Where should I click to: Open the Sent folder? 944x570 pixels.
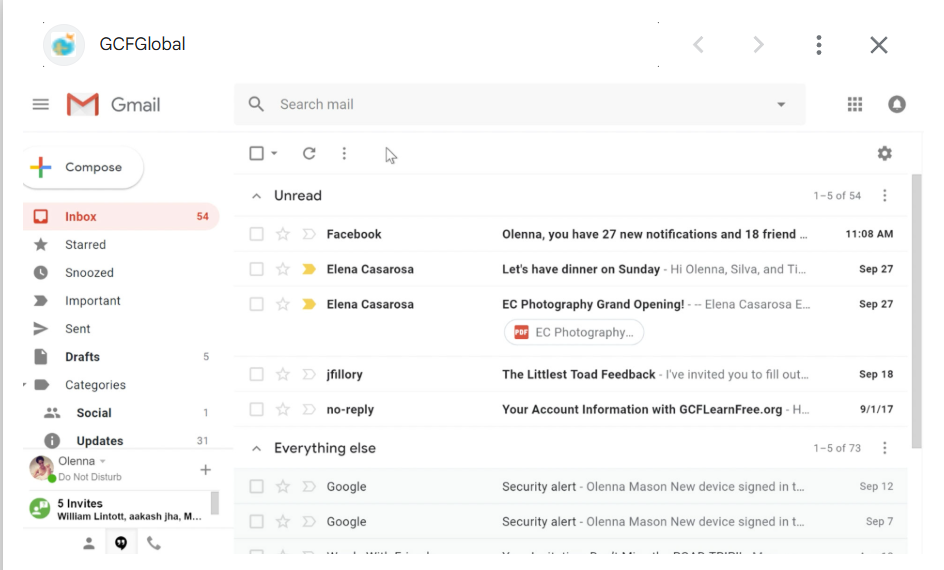click(121, 329)
